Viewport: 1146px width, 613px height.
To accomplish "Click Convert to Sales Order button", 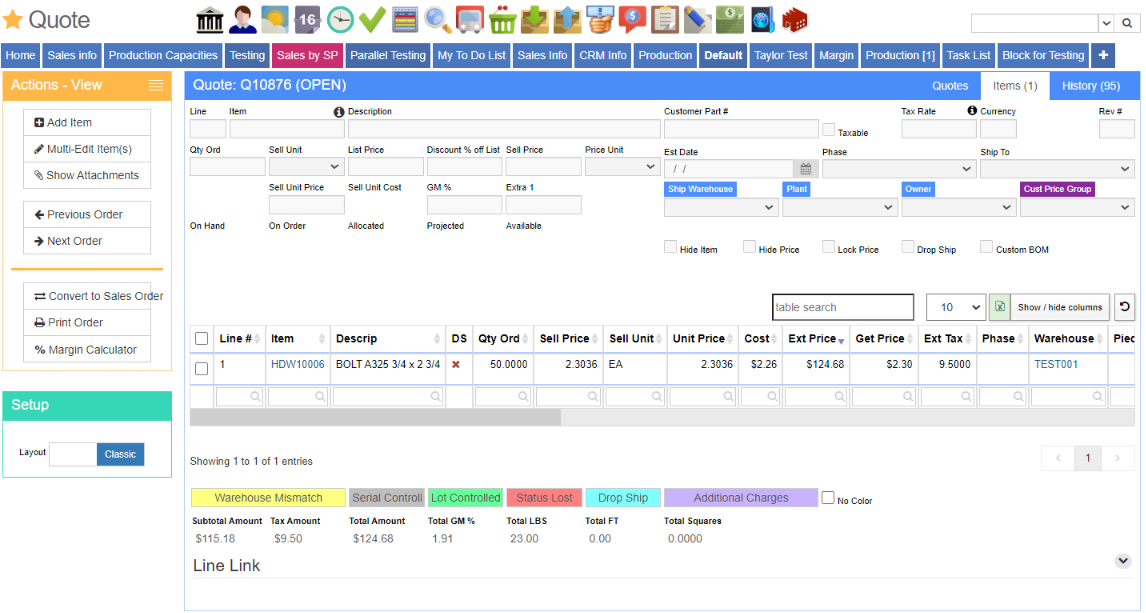I will (x=99, y=296).
